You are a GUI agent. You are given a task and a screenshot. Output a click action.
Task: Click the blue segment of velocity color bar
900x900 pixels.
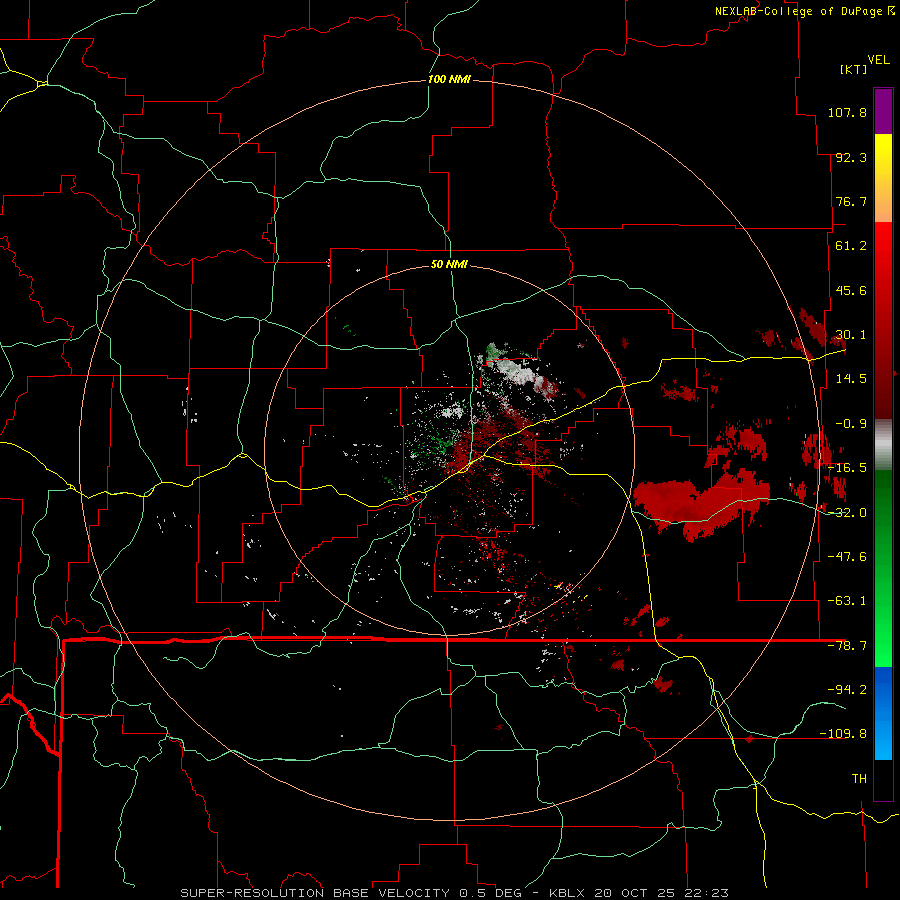883,713
